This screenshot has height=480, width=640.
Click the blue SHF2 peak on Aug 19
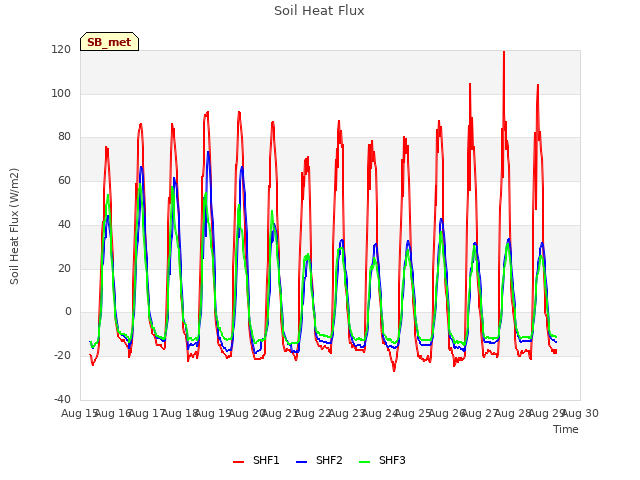pyautogui.click(x=208, y=153)
